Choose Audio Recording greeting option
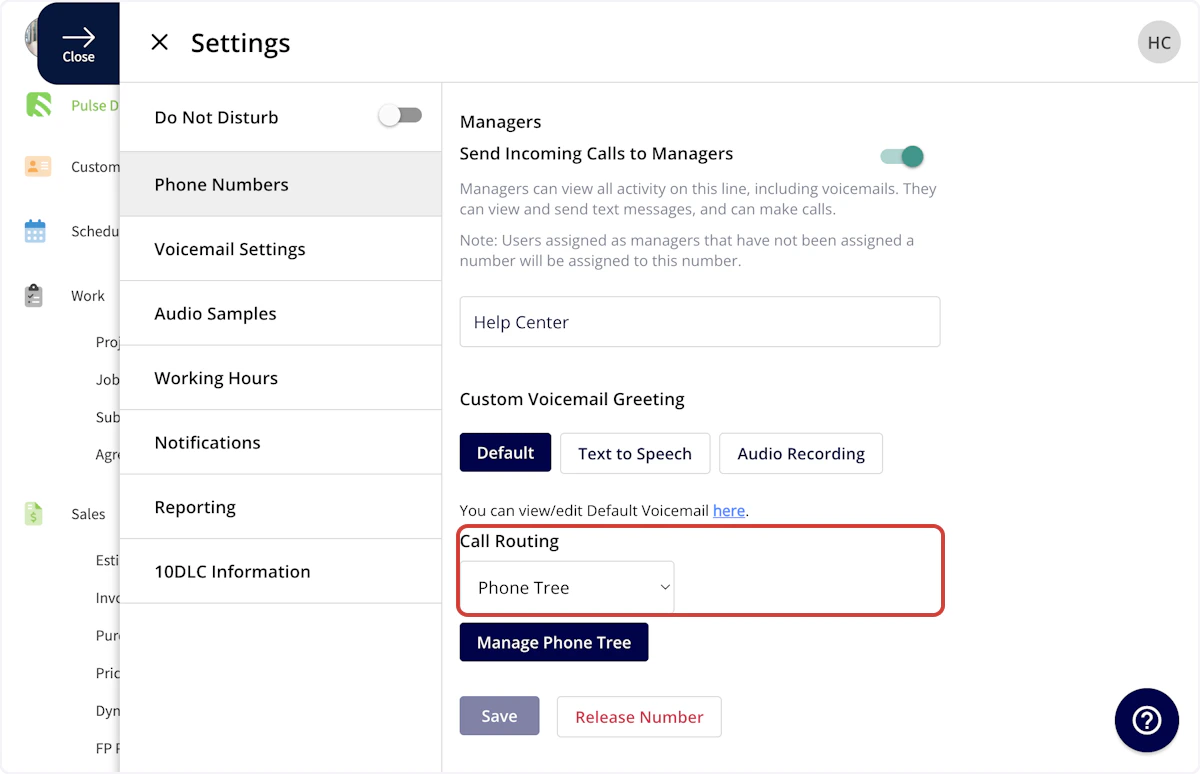 pyautogui.click(x=801, y=453)
